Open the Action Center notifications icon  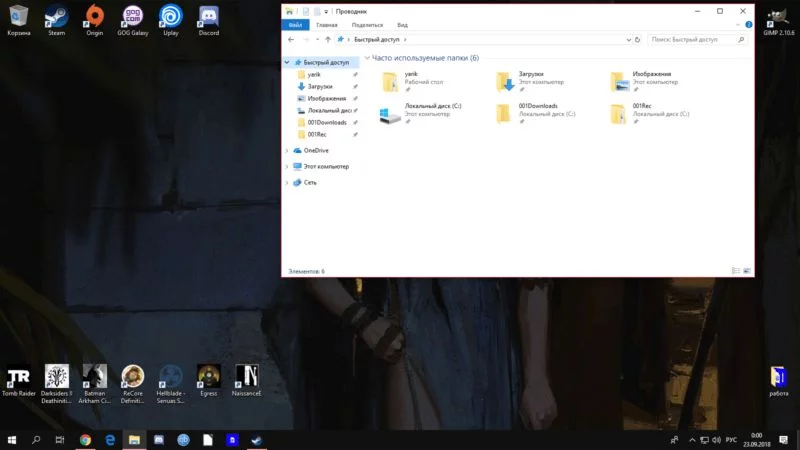pyautogui.click(x=783, y=440)
